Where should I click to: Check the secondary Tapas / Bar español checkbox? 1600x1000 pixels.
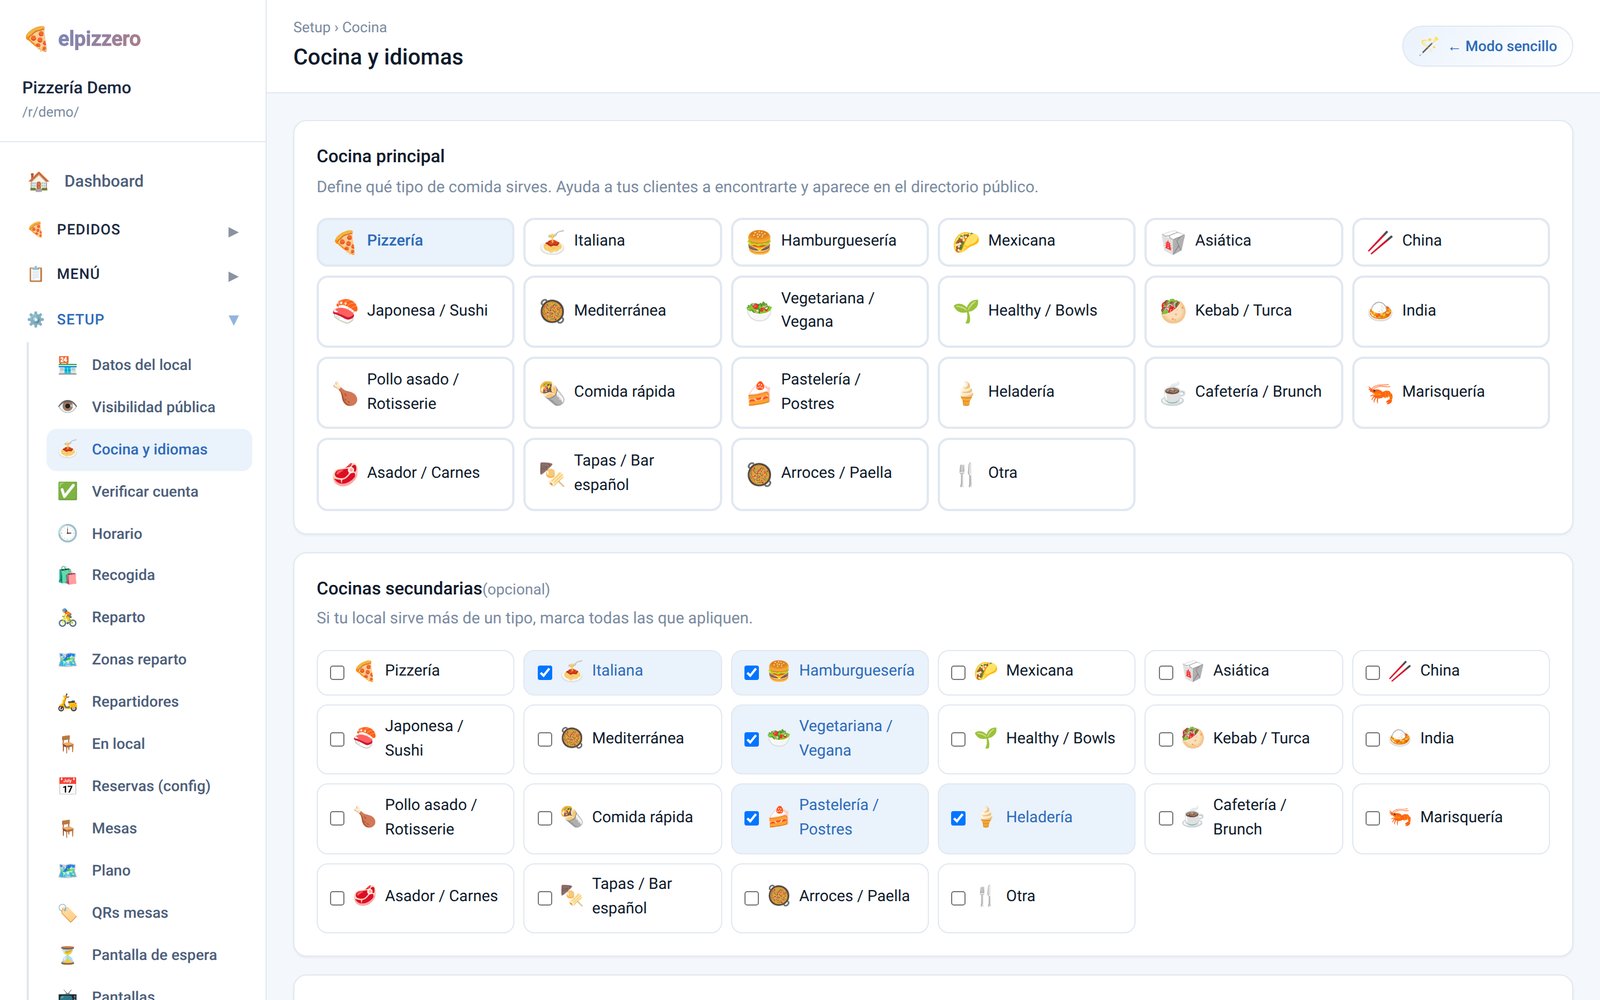545,898
